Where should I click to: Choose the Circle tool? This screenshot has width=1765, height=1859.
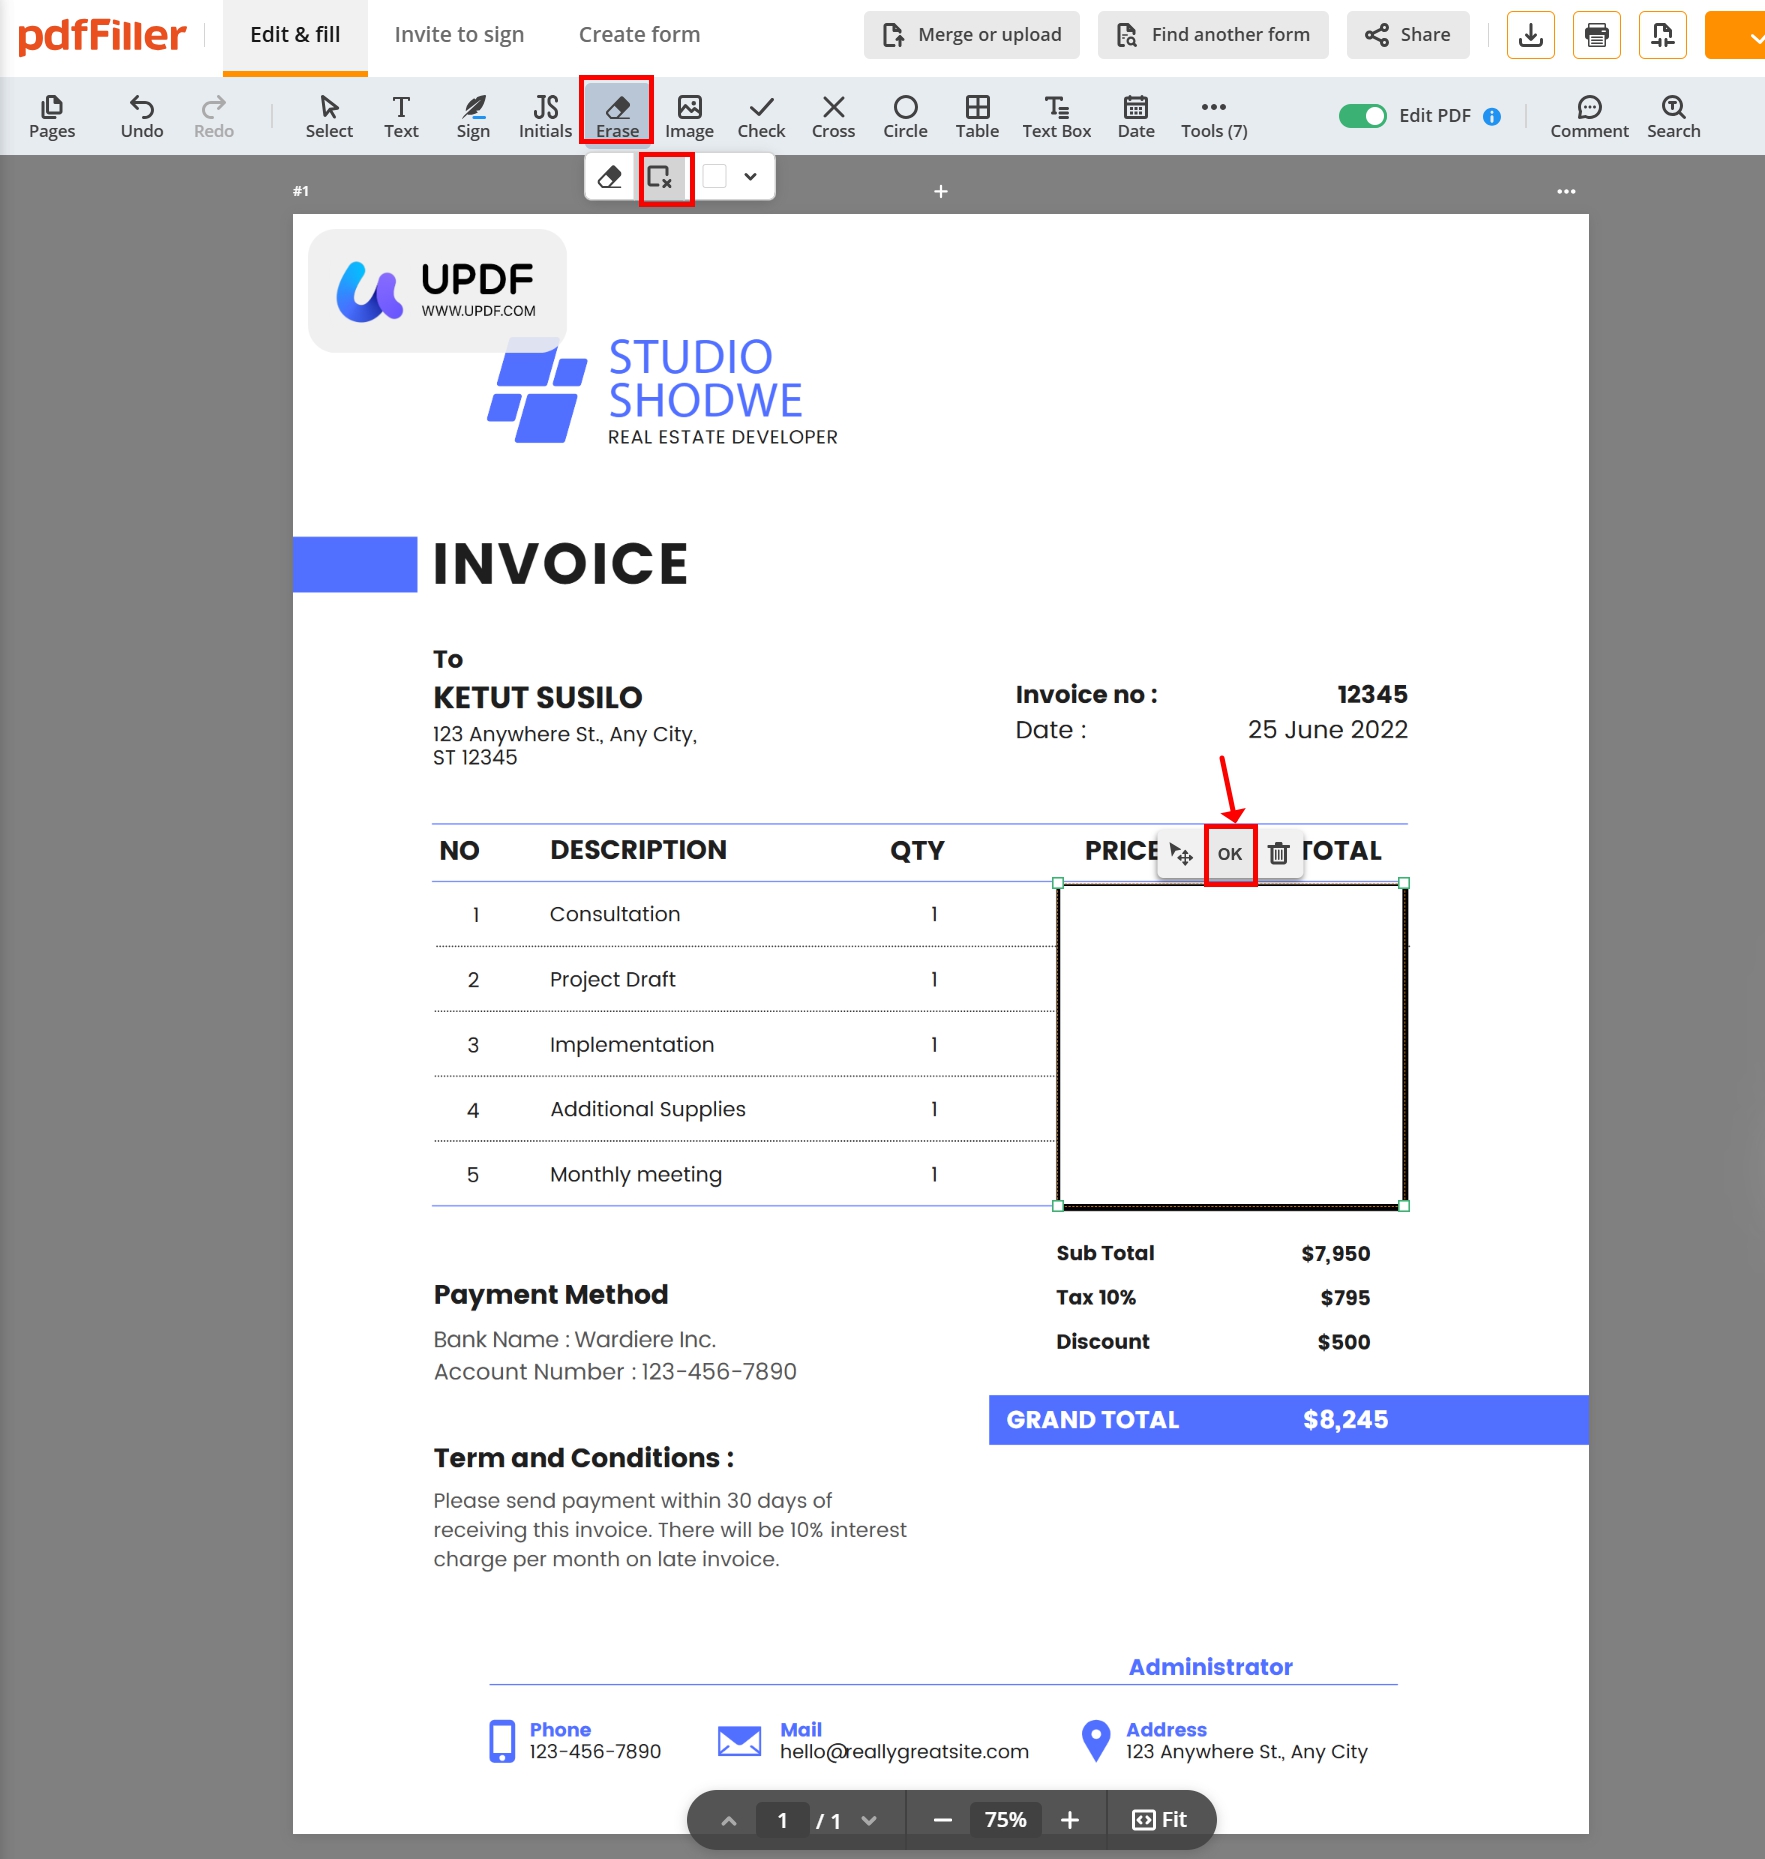tap(905, 117)
